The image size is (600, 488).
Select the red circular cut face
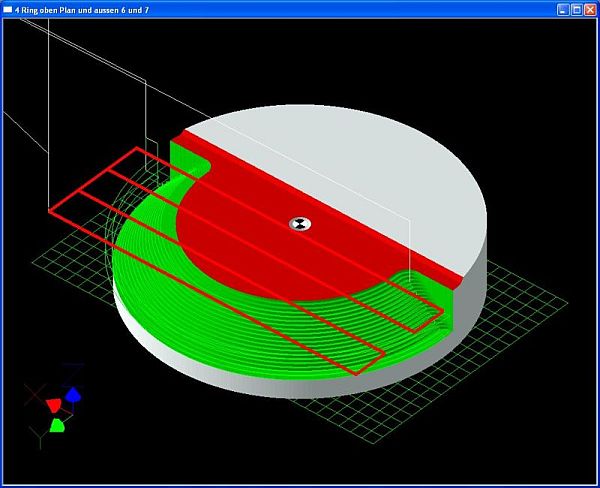pos(250,250)
